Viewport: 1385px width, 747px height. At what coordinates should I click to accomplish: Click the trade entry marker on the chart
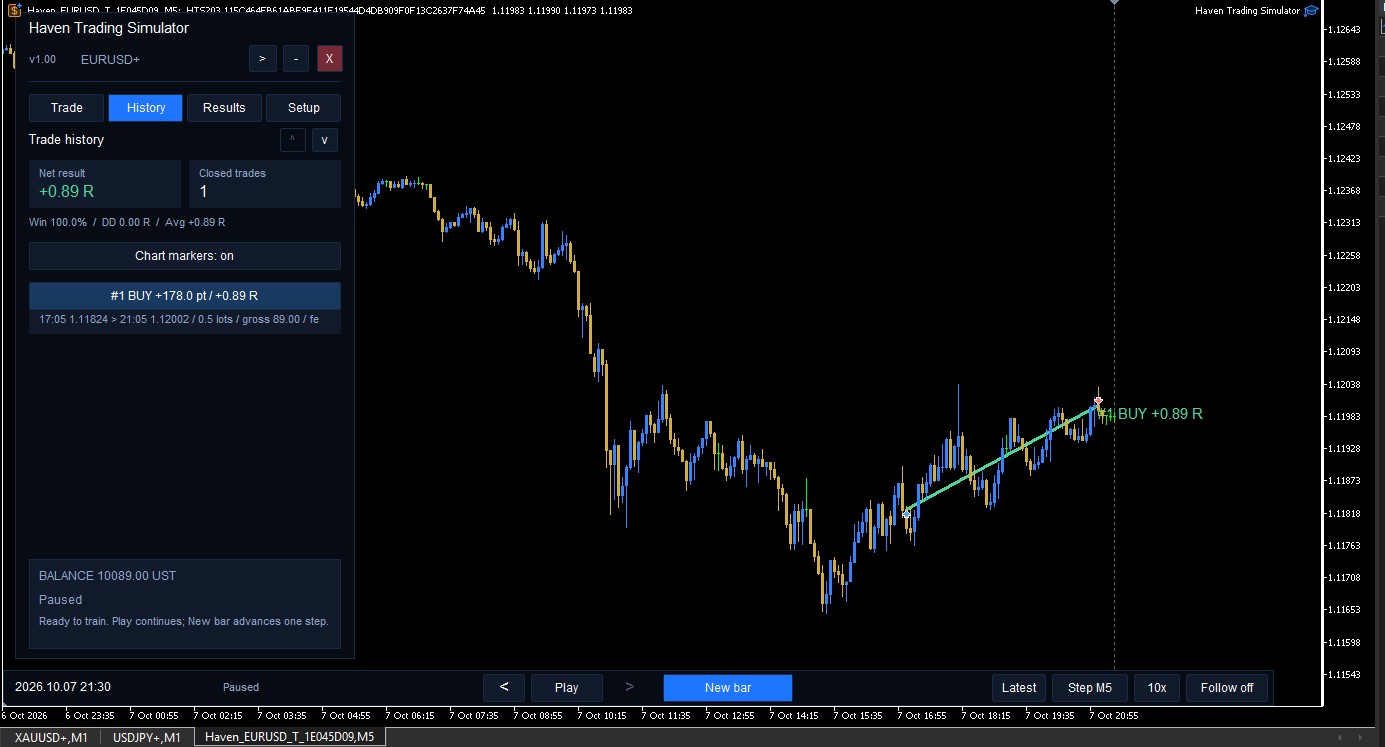[x=907, y=514]
